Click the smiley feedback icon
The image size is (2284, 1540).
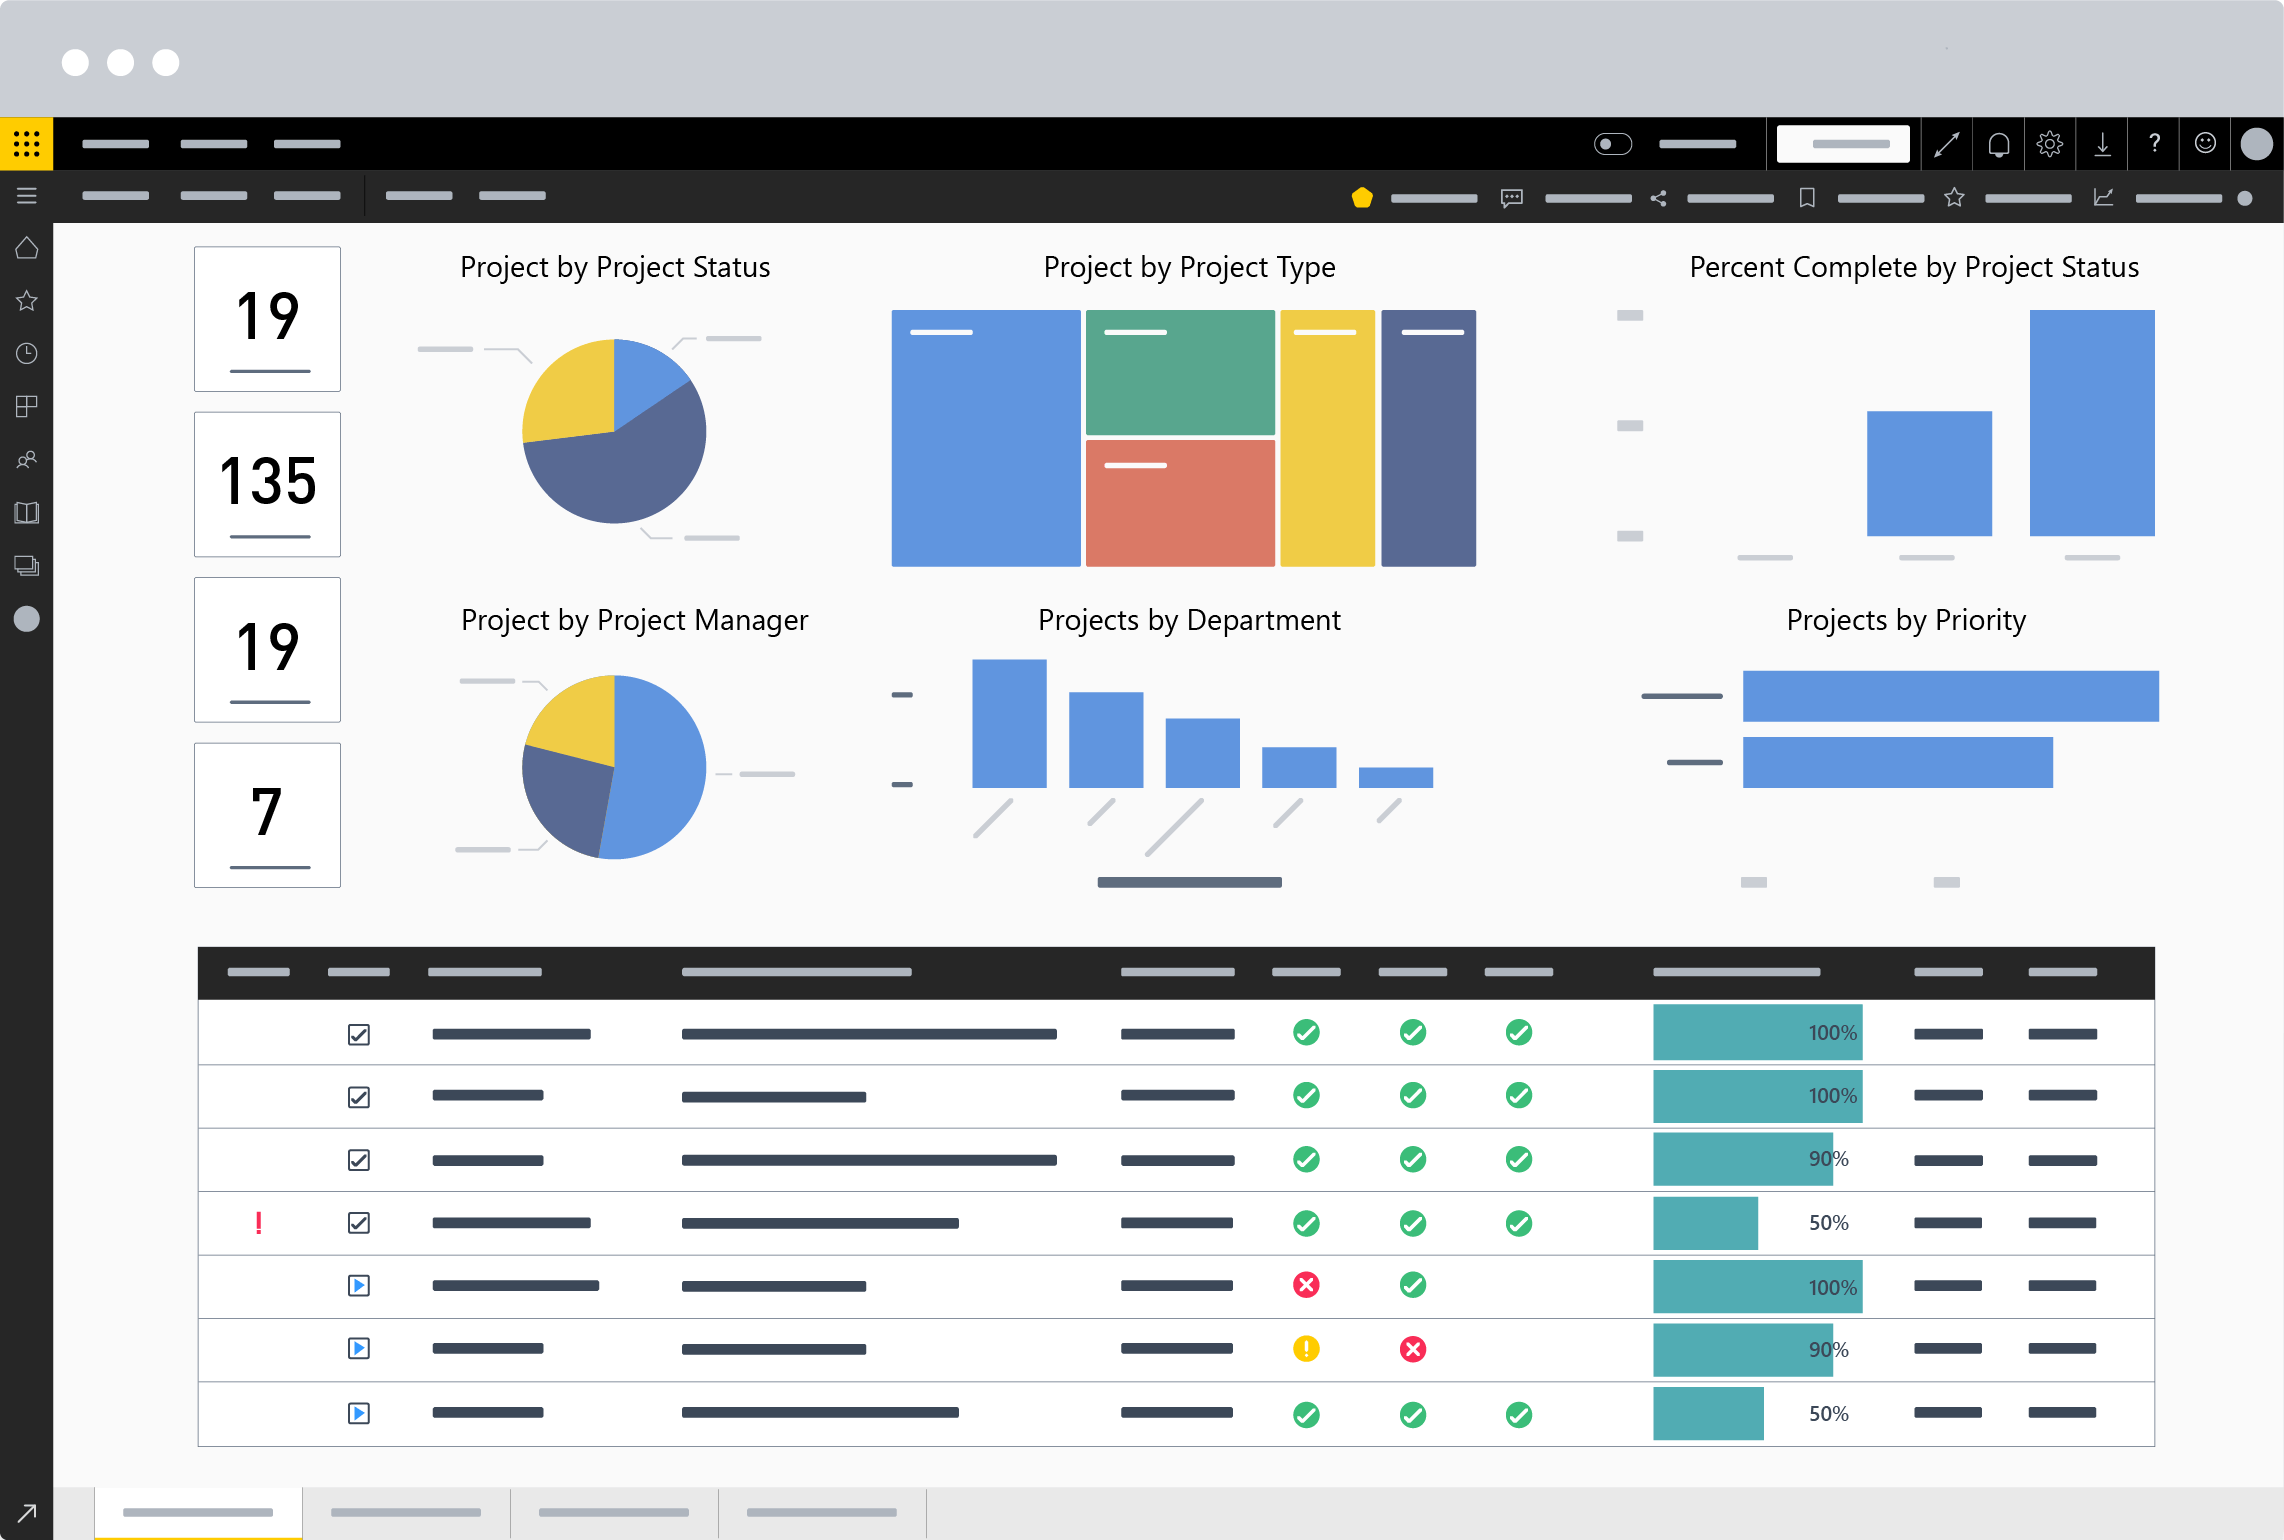pyautogui.click(x=2205, y=144)
